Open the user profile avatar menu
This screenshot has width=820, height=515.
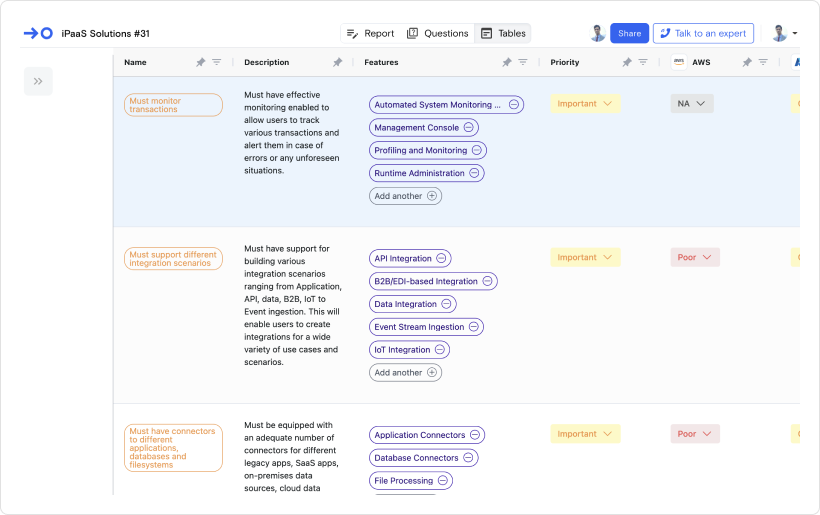784,33
